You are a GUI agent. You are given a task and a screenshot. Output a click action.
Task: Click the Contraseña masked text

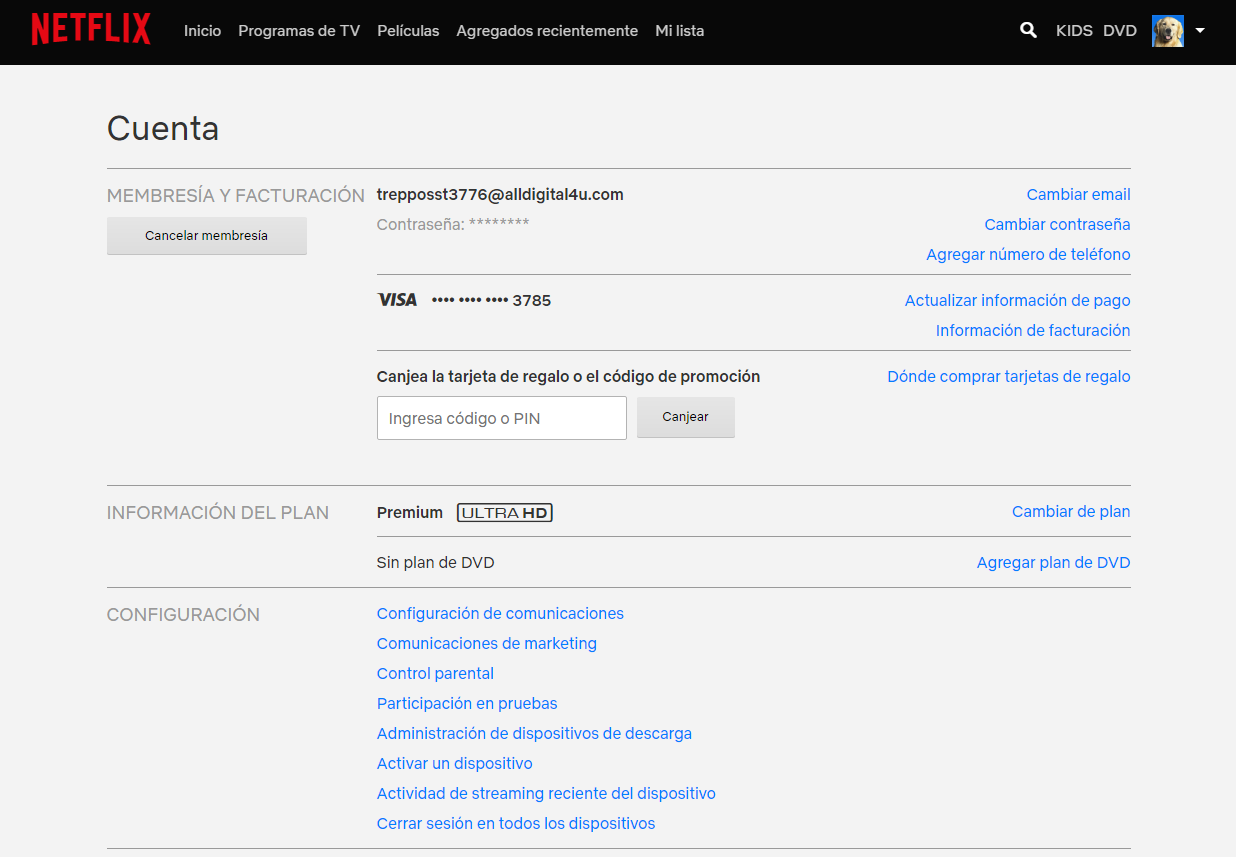click(453, 225)
